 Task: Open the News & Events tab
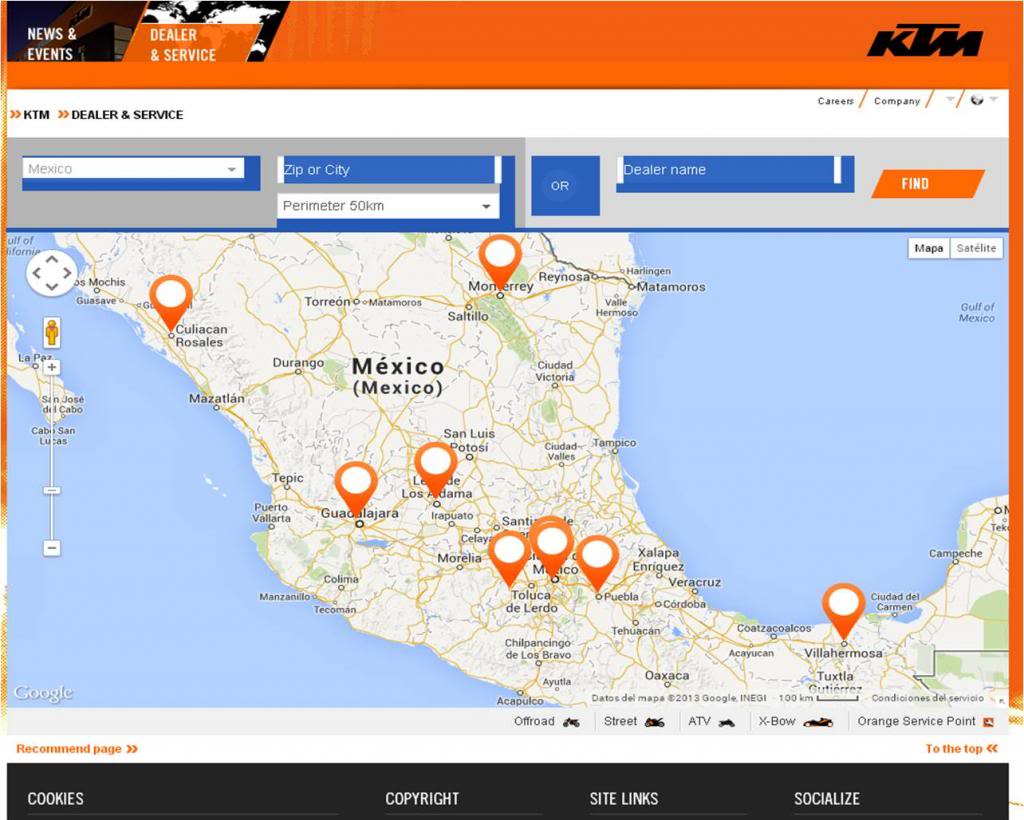click(52, 44)
